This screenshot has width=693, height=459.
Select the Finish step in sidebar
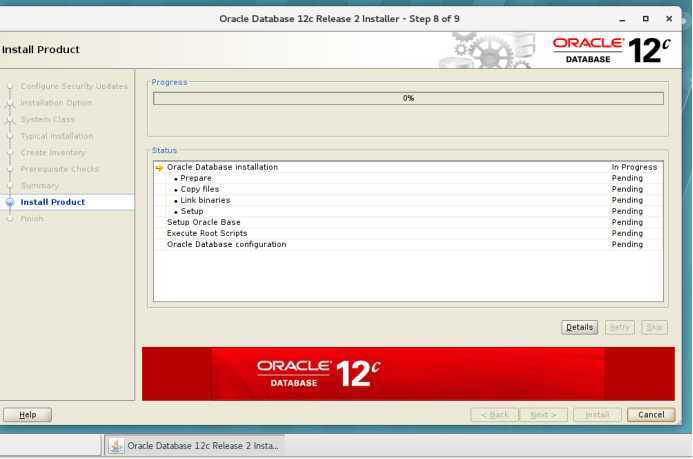click(32, 219)
